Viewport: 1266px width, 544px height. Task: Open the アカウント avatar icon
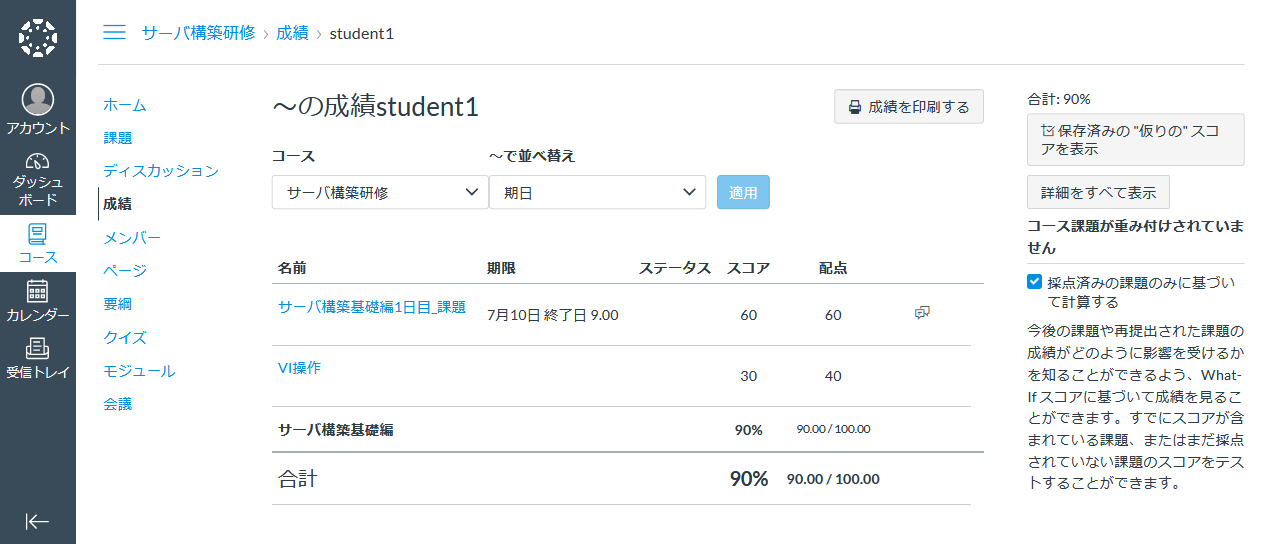[x=38, y=99]
